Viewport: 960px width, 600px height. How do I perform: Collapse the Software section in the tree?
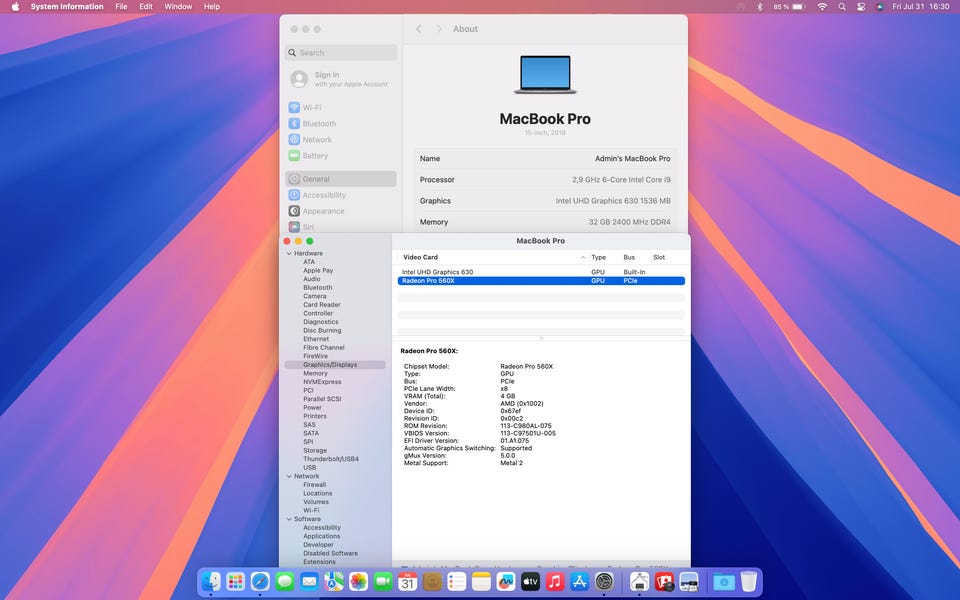pos(289,519)
